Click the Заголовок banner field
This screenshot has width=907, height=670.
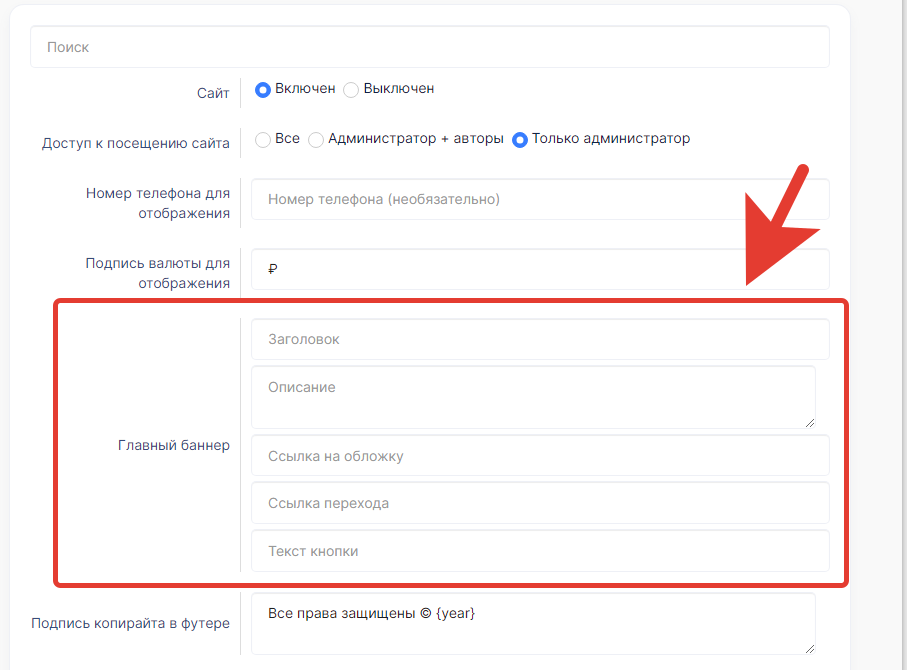point(540,339)
